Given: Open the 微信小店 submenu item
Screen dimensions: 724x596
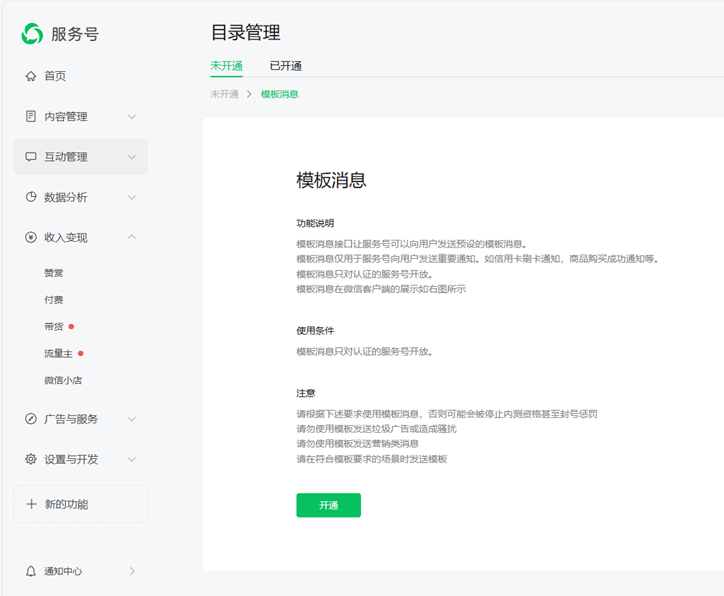Looking at the screenshot, I should (x=63, y=380).
